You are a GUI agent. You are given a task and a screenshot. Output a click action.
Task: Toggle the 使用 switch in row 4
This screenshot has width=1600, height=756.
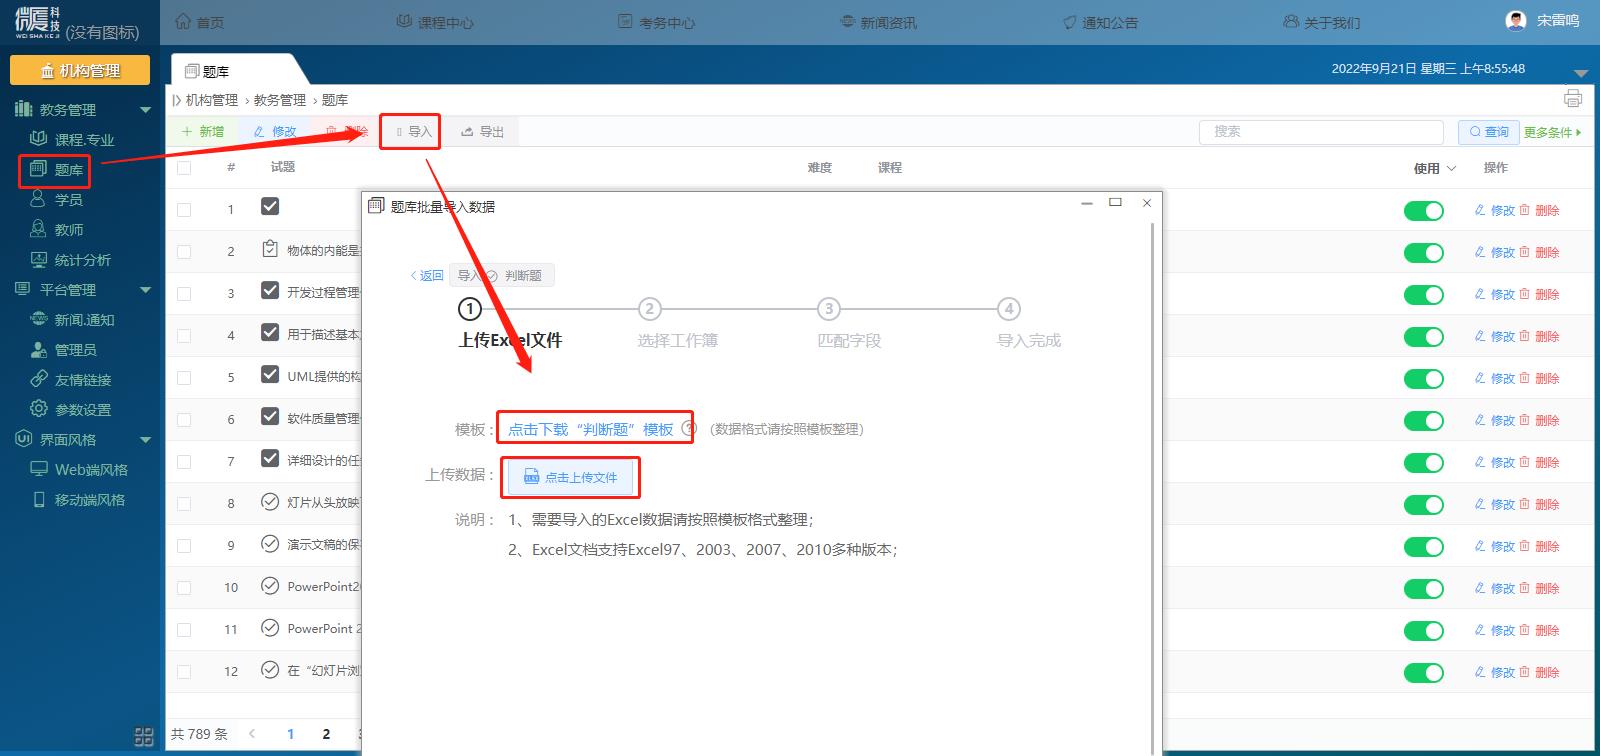[1424, 336]
